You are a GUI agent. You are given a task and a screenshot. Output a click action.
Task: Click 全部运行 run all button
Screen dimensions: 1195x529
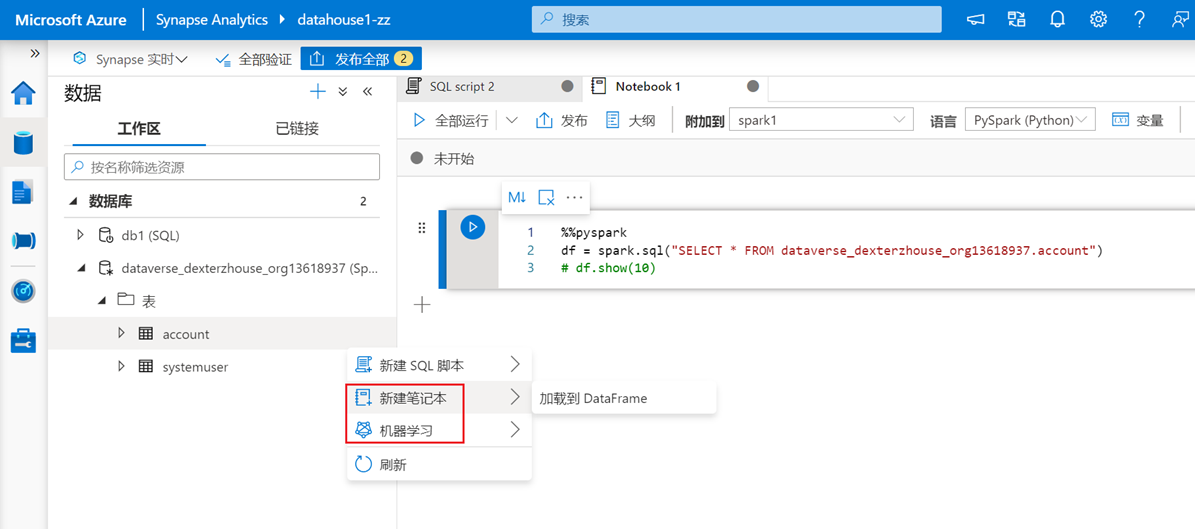[450, 120]
